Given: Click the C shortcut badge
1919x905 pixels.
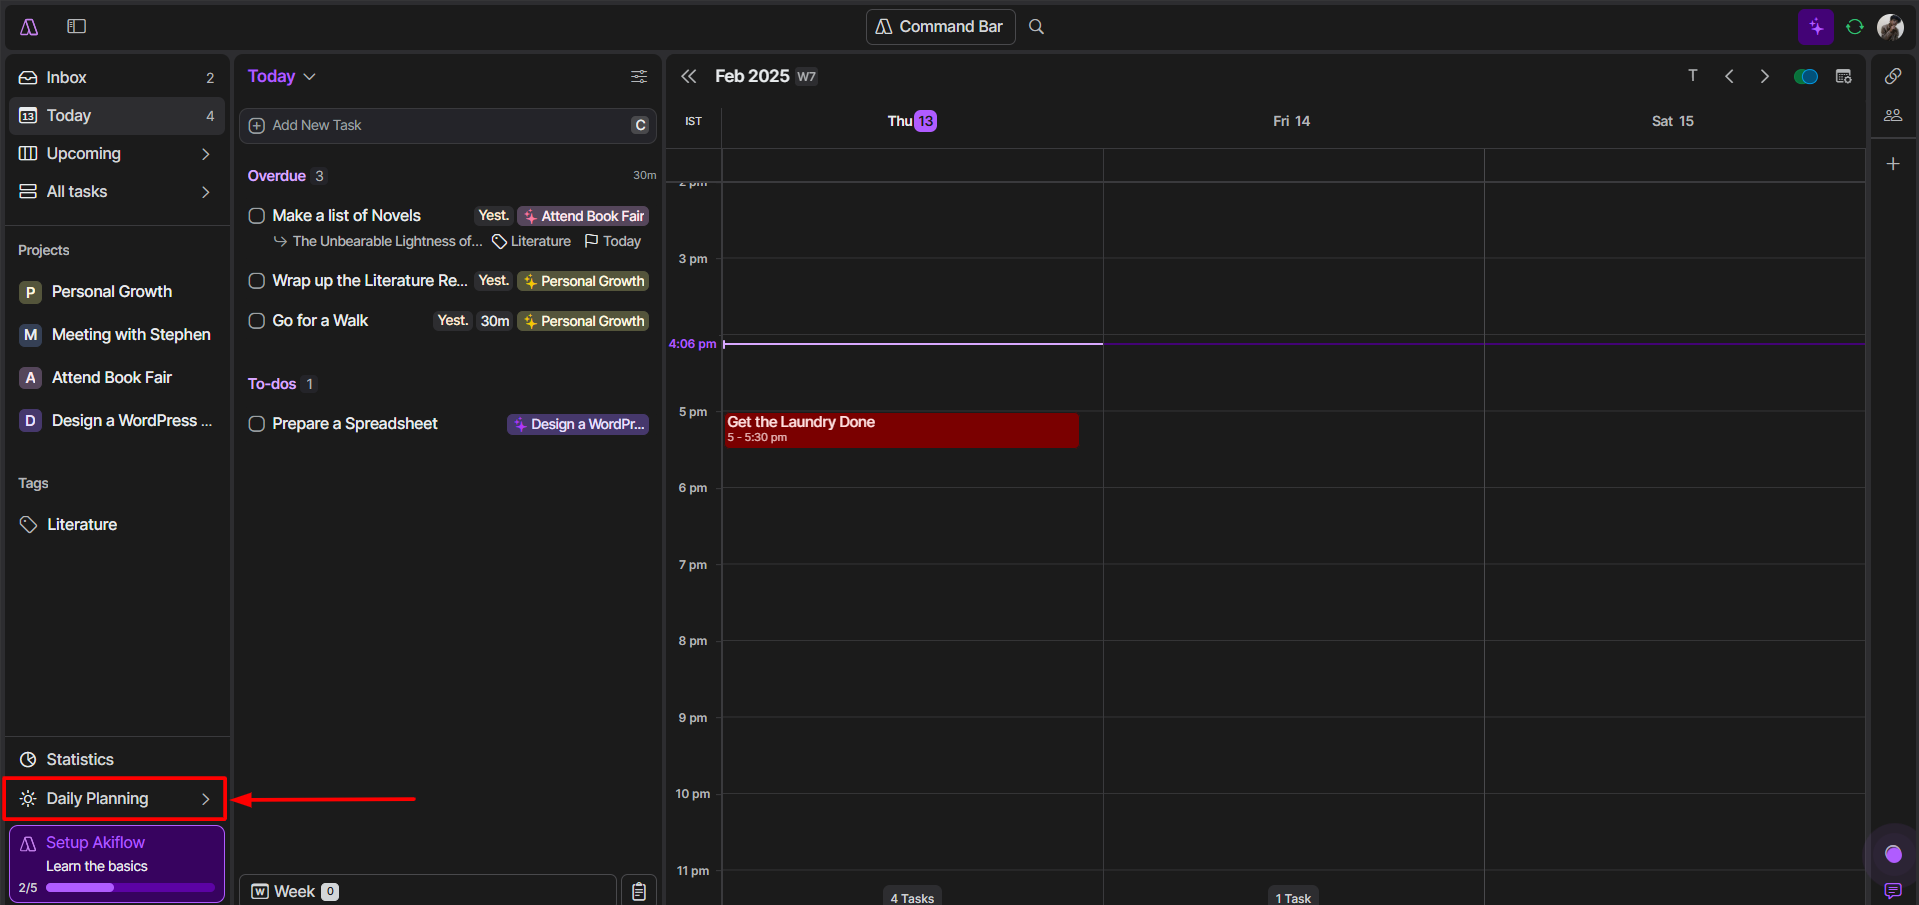Looking at the screenshot, I should coord(640,125).
